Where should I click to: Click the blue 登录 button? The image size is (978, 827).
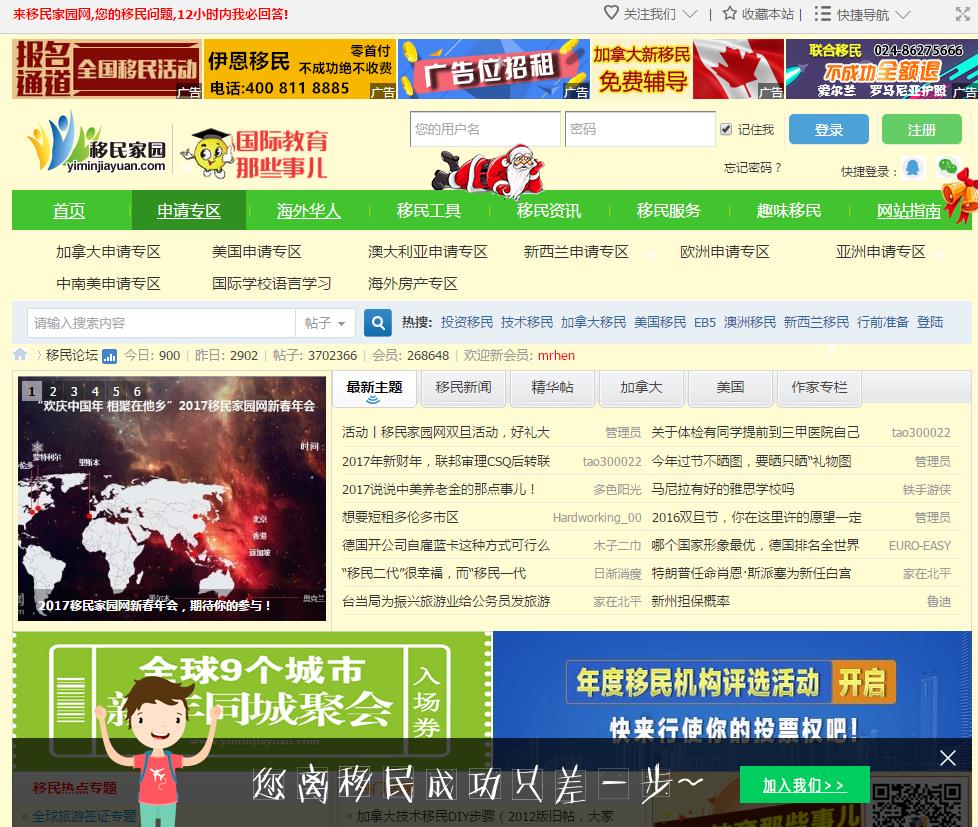(828, 129)
